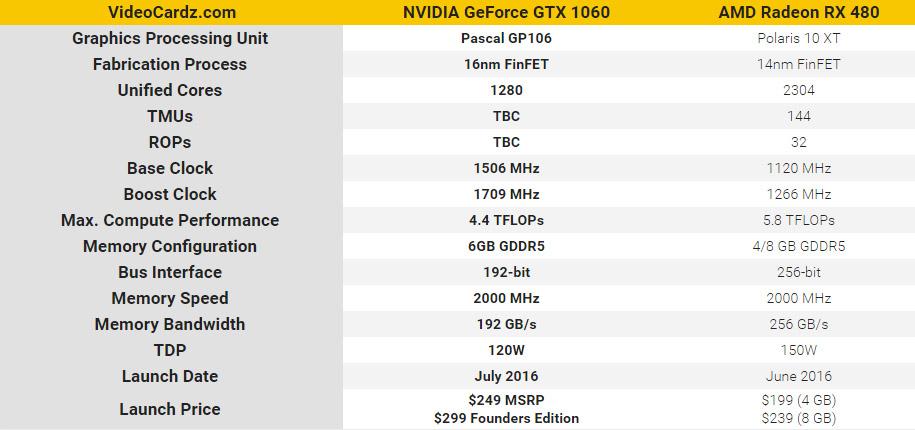Click the 6GB GDDR5 memory cell

506,246
